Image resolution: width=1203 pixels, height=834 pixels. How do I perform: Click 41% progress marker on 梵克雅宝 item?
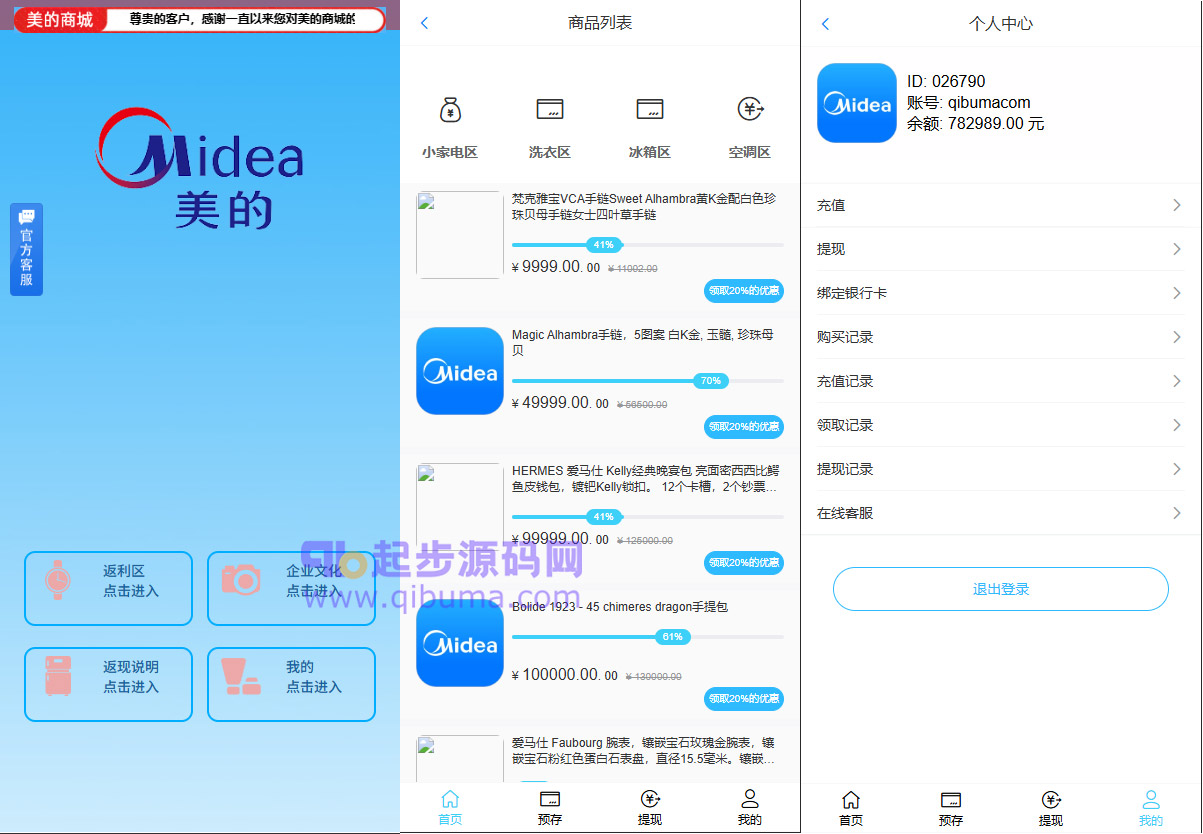pos(604,245)
